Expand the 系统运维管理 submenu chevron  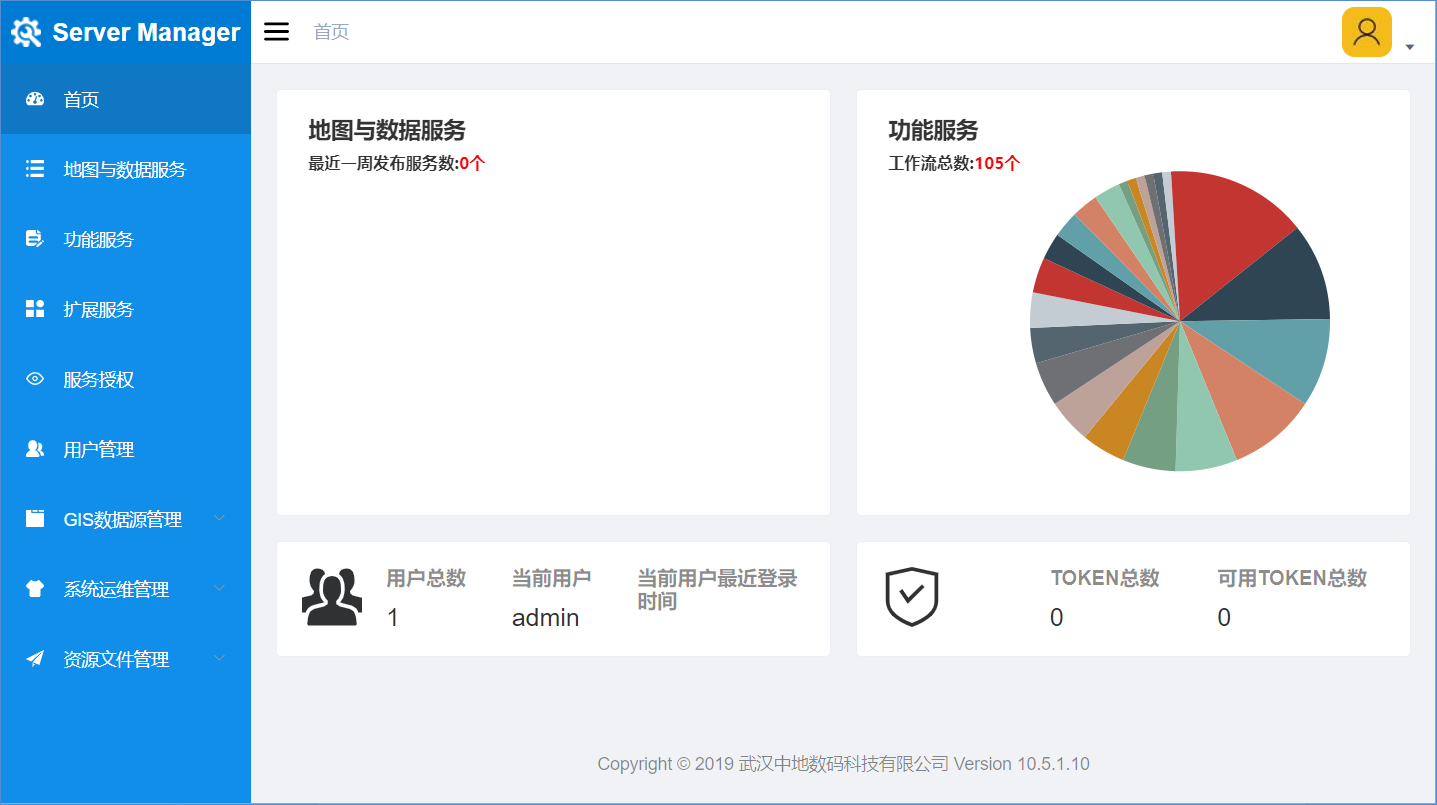(x=220, y=588)
